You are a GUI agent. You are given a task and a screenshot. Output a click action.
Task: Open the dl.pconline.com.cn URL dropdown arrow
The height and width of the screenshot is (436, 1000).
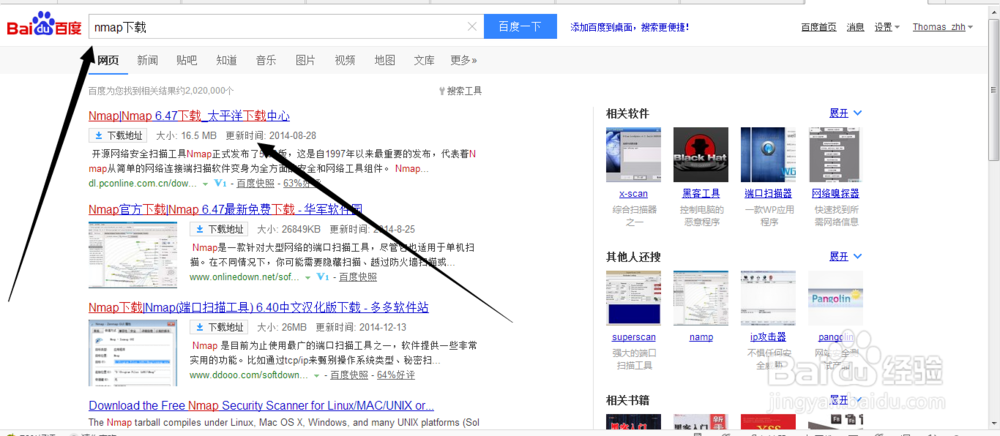(x=205, y=184)
